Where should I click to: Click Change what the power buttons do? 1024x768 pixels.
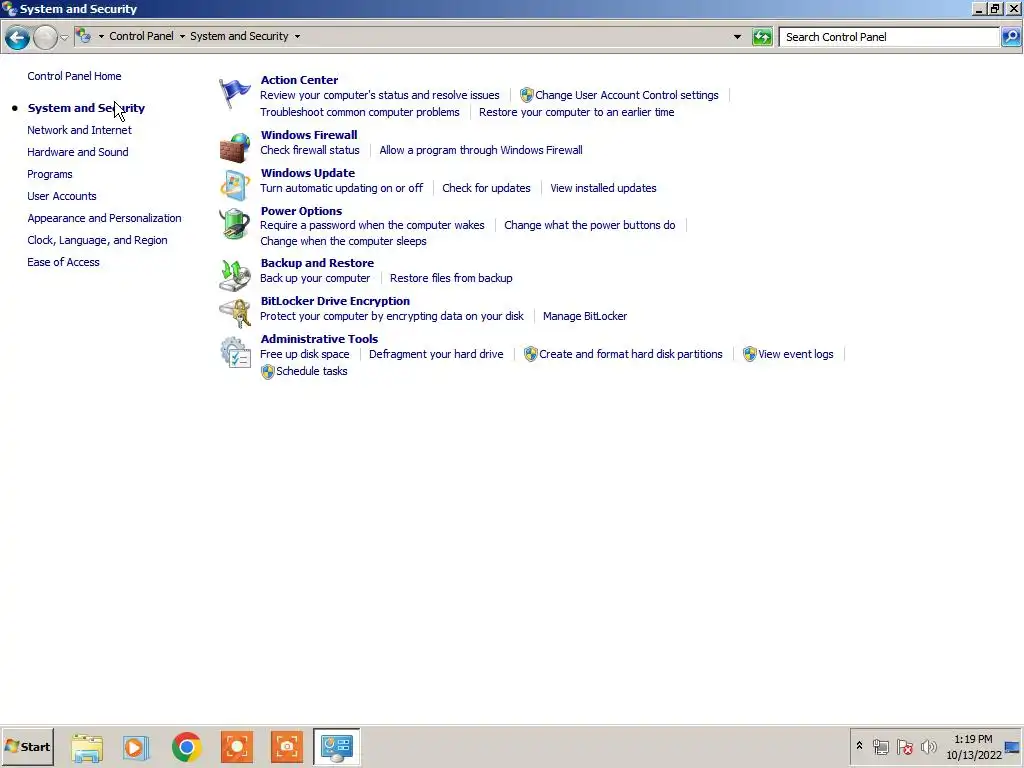590,225
